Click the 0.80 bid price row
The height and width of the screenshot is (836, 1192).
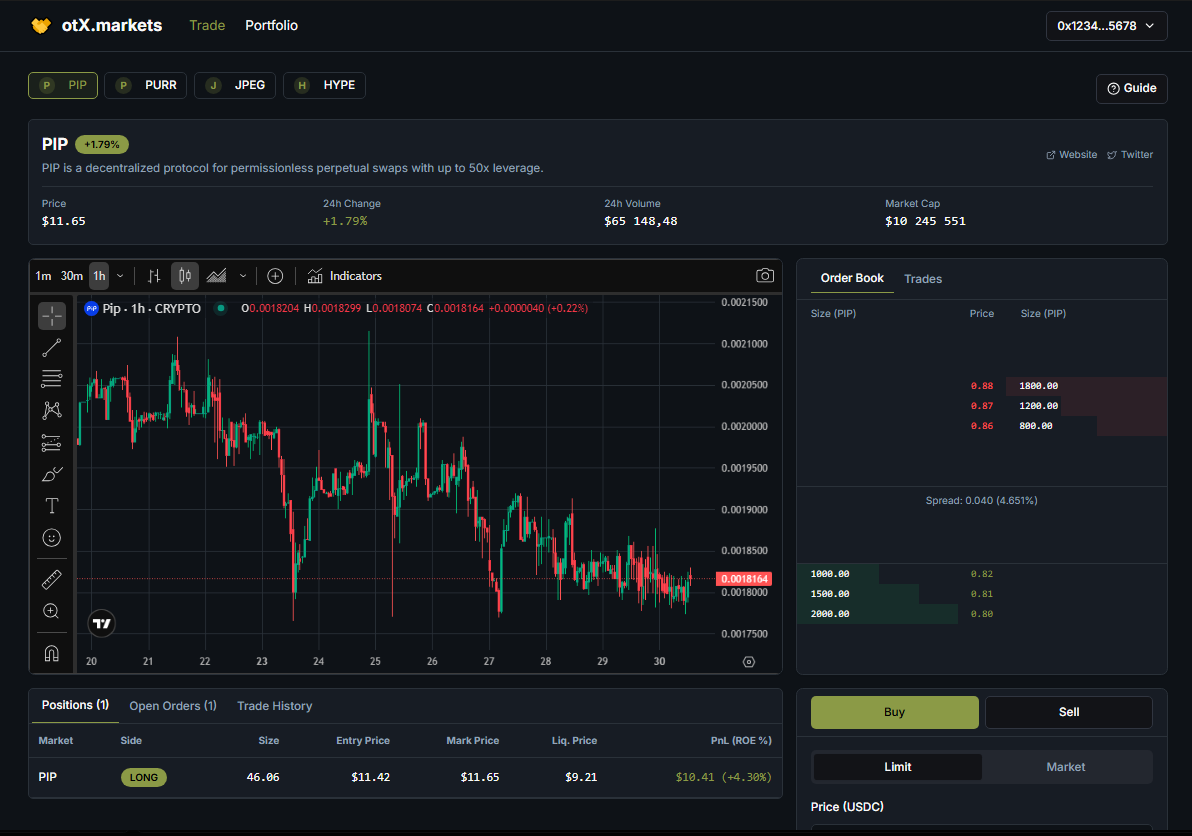coord(981,613)
